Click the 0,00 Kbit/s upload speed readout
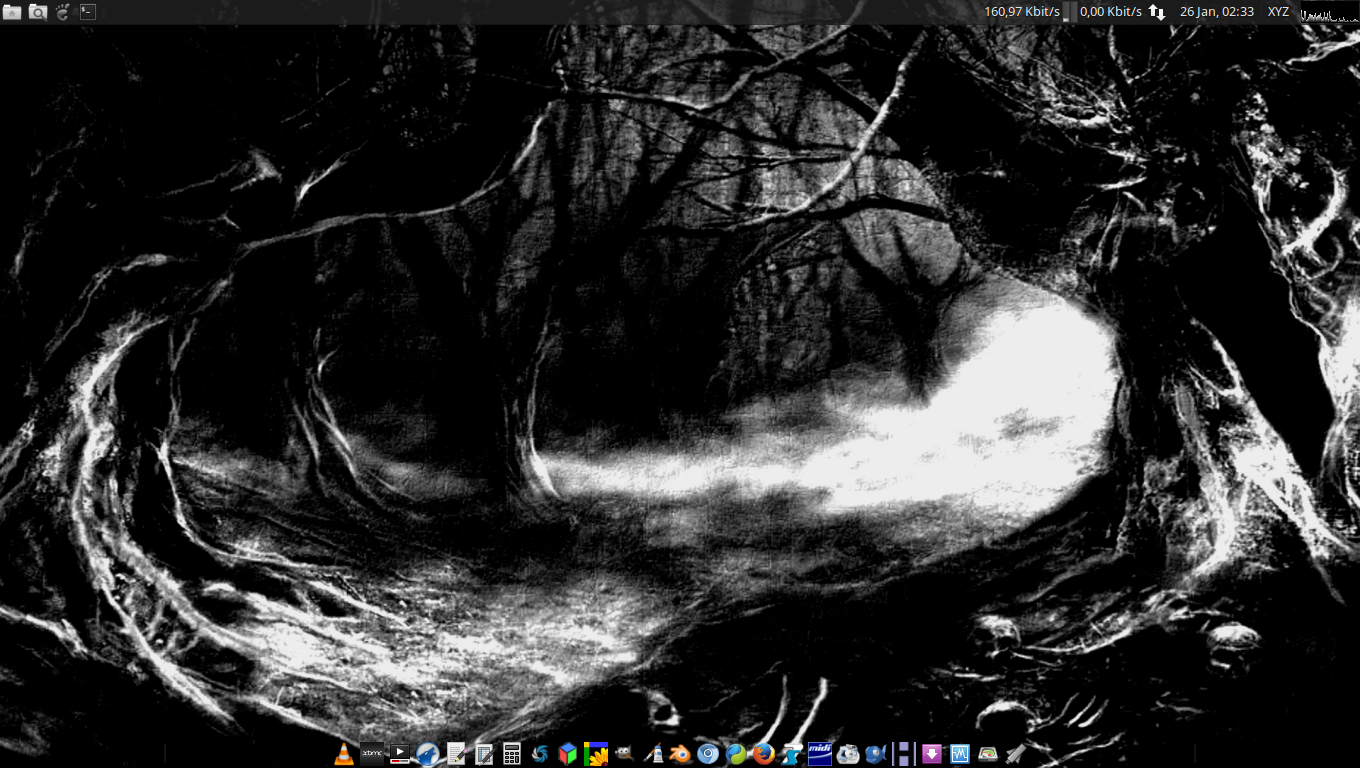This screenshot has width=1360, height=768. point(1111,12)
